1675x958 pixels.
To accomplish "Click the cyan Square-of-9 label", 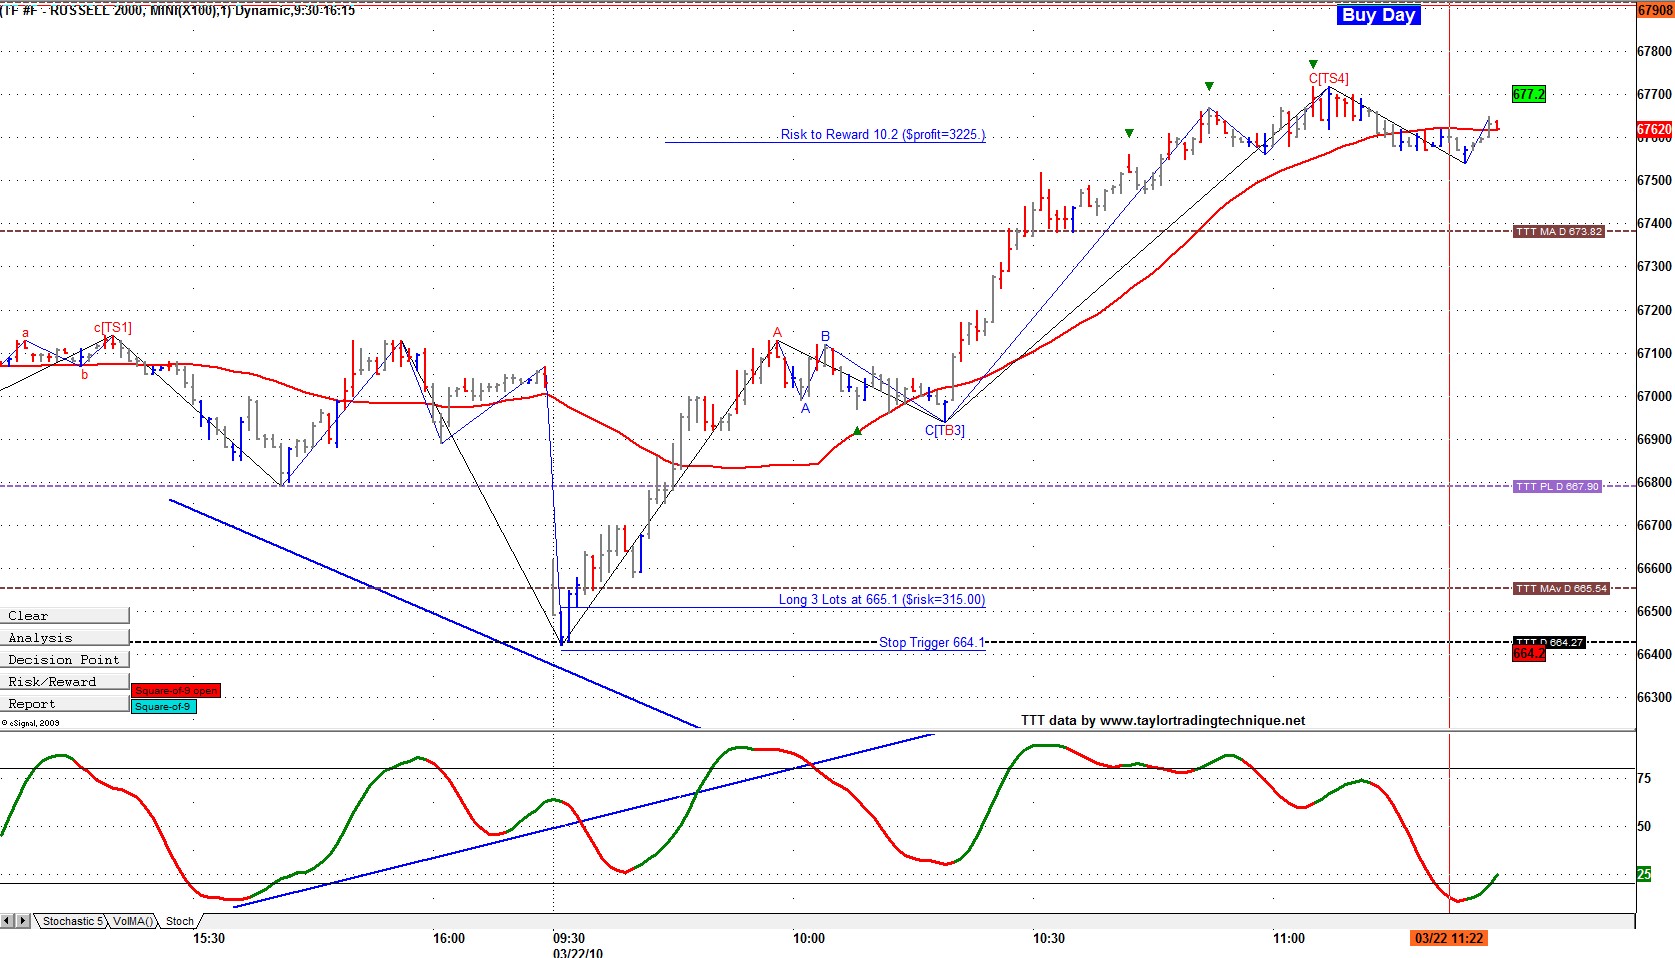I will click(x=163, y=706).
